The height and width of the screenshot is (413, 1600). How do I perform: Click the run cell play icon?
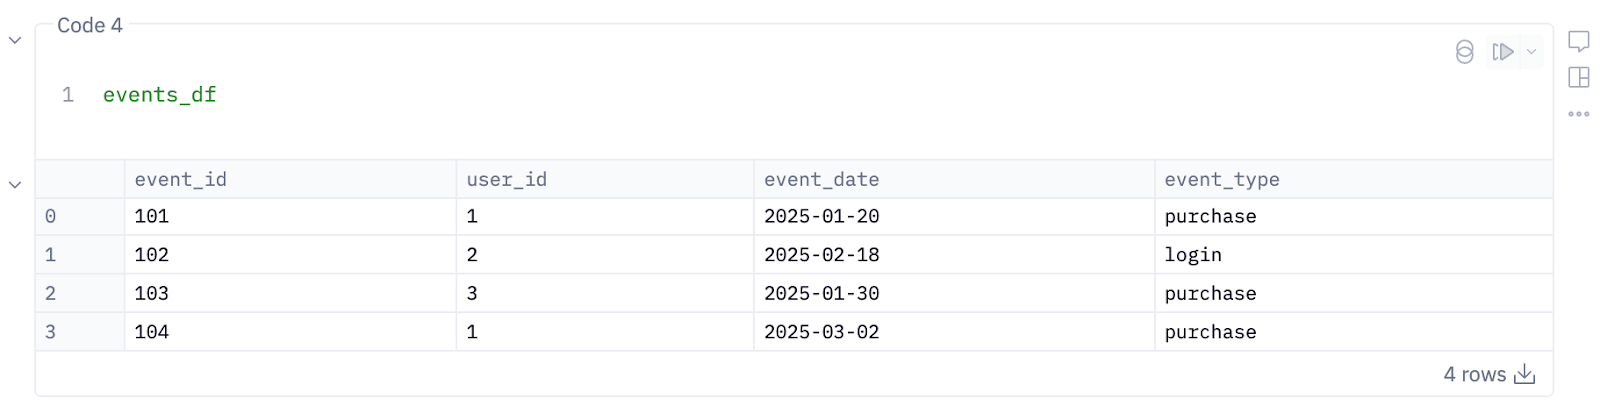click(x=1502, y=52)
